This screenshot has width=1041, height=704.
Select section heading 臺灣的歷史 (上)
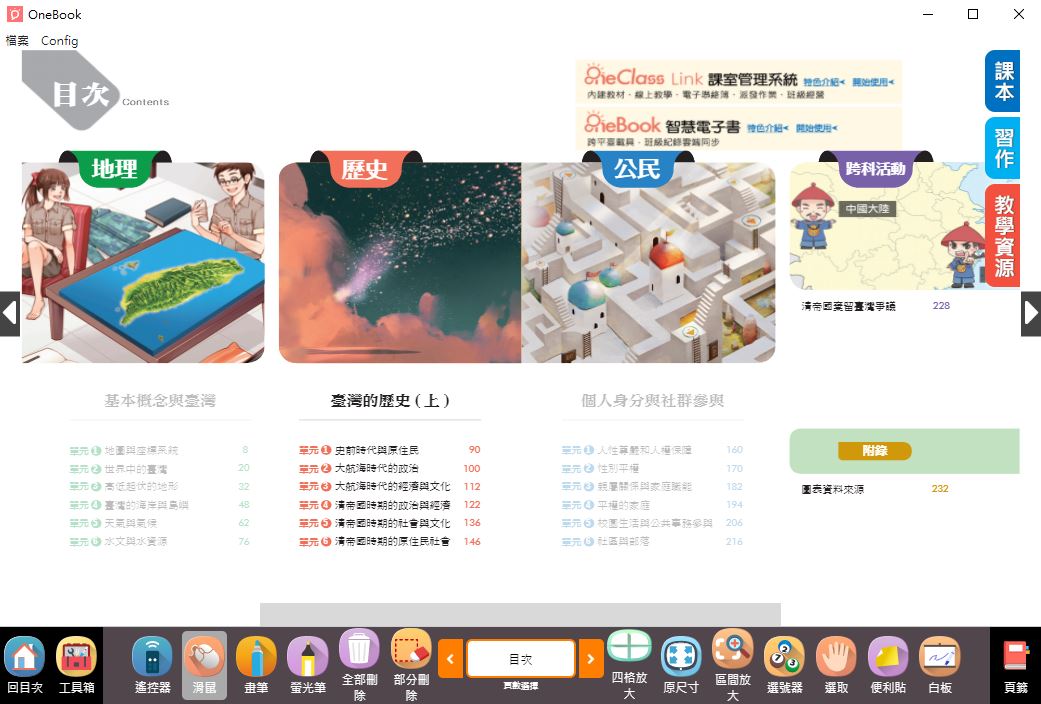(390, 400)
